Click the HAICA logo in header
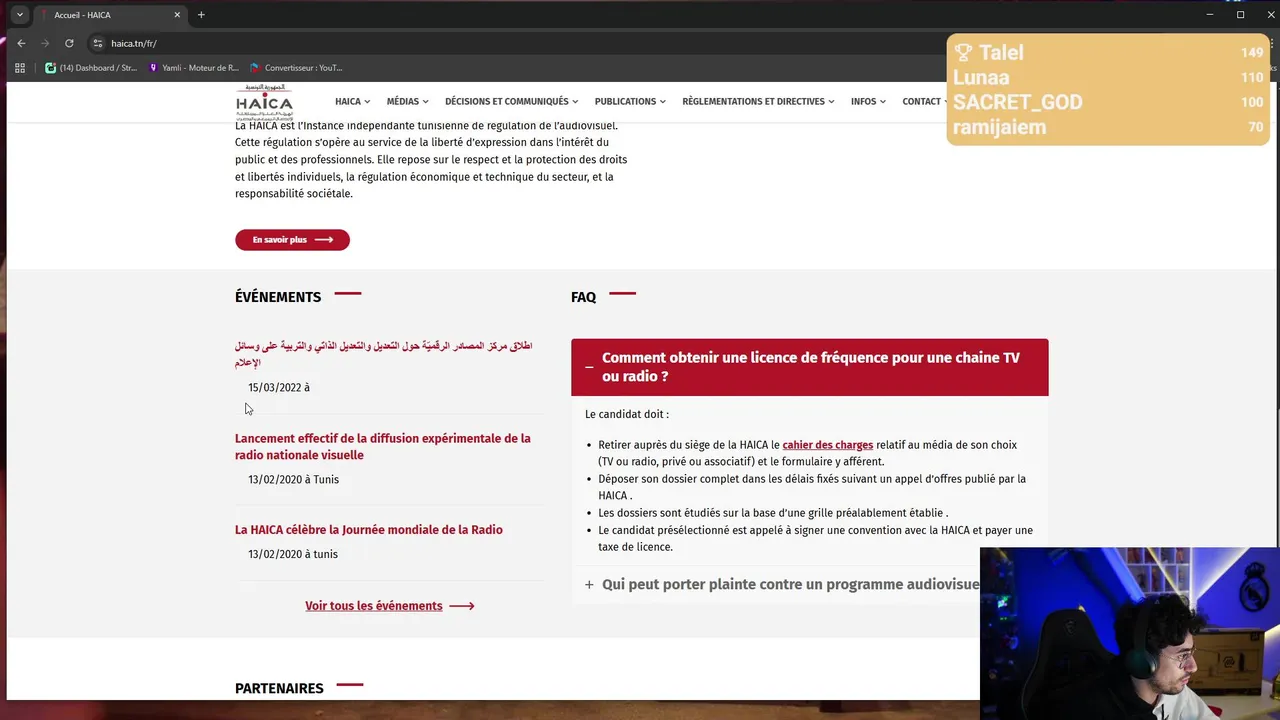 [264, 101]
